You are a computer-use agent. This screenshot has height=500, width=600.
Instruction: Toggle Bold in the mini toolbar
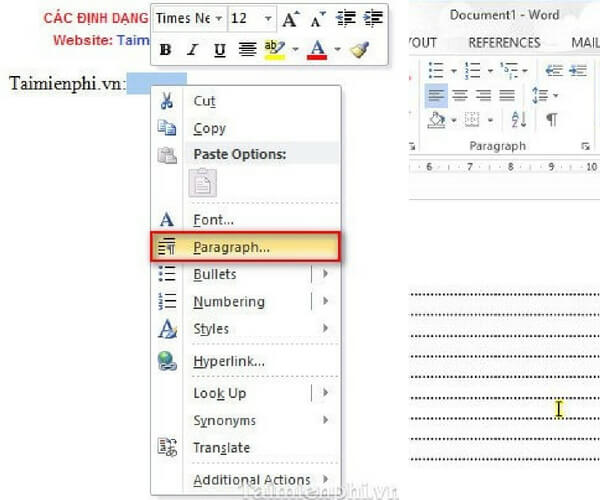[166, 49]
